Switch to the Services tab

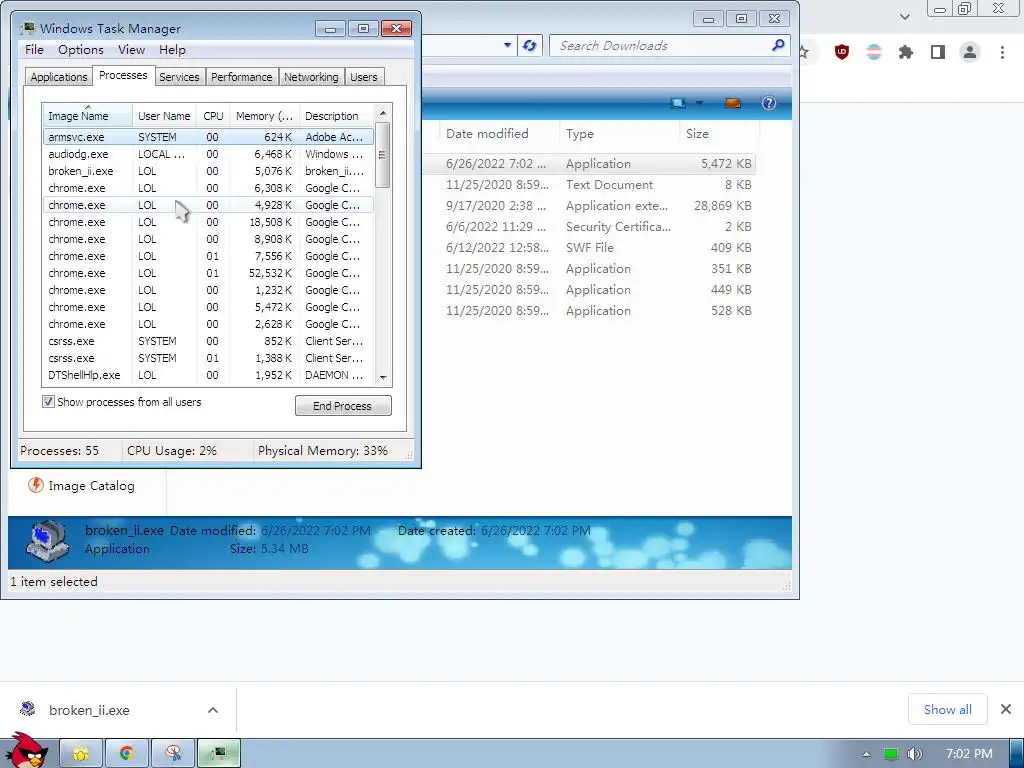click(179, 77)
